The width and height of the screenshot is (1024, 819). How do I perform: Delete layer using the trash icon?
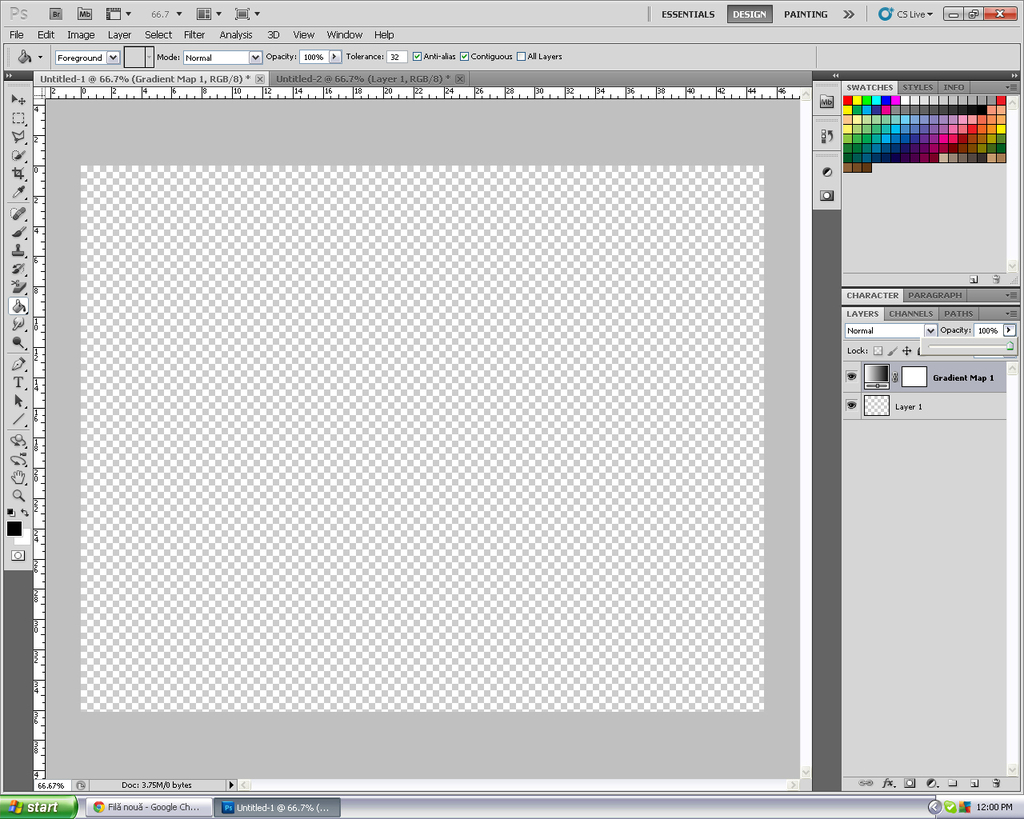tap(996, 784)
